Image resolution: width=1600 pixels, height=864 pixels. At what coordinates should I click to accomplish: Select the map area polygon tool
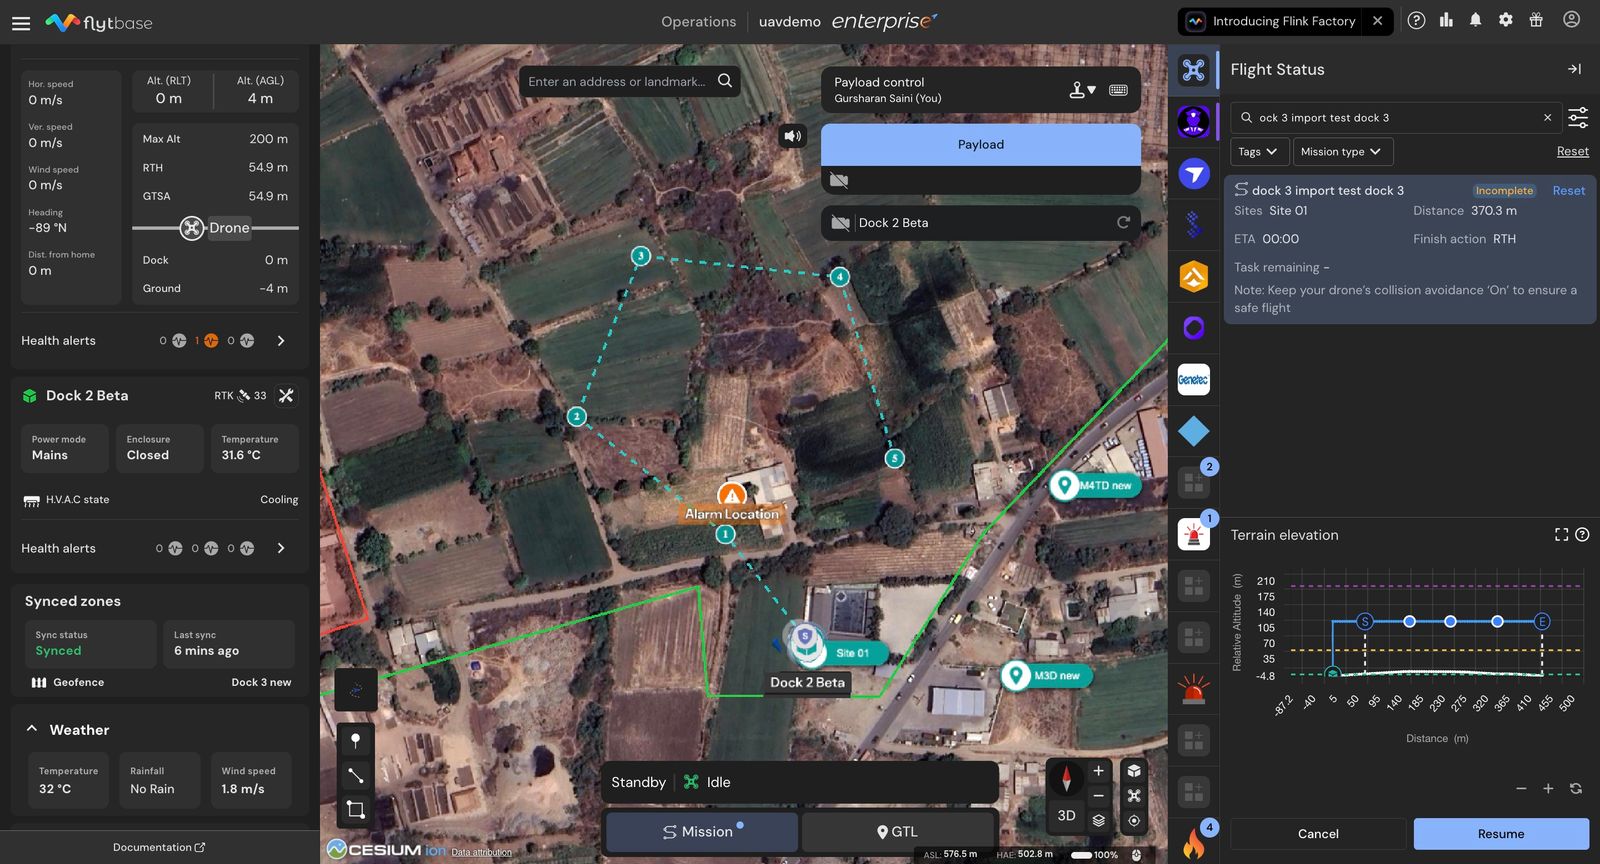(355, 809)
